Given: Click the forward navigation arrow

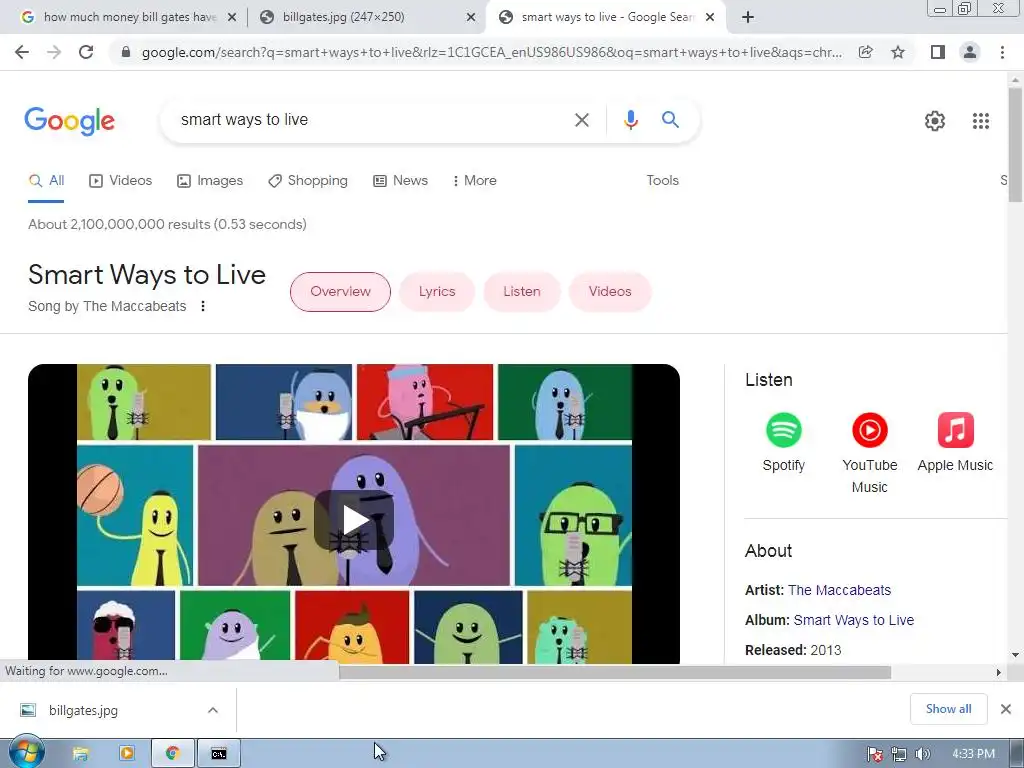Looking at the screenshot, I should pyautogui.click(x=54, y=52).
